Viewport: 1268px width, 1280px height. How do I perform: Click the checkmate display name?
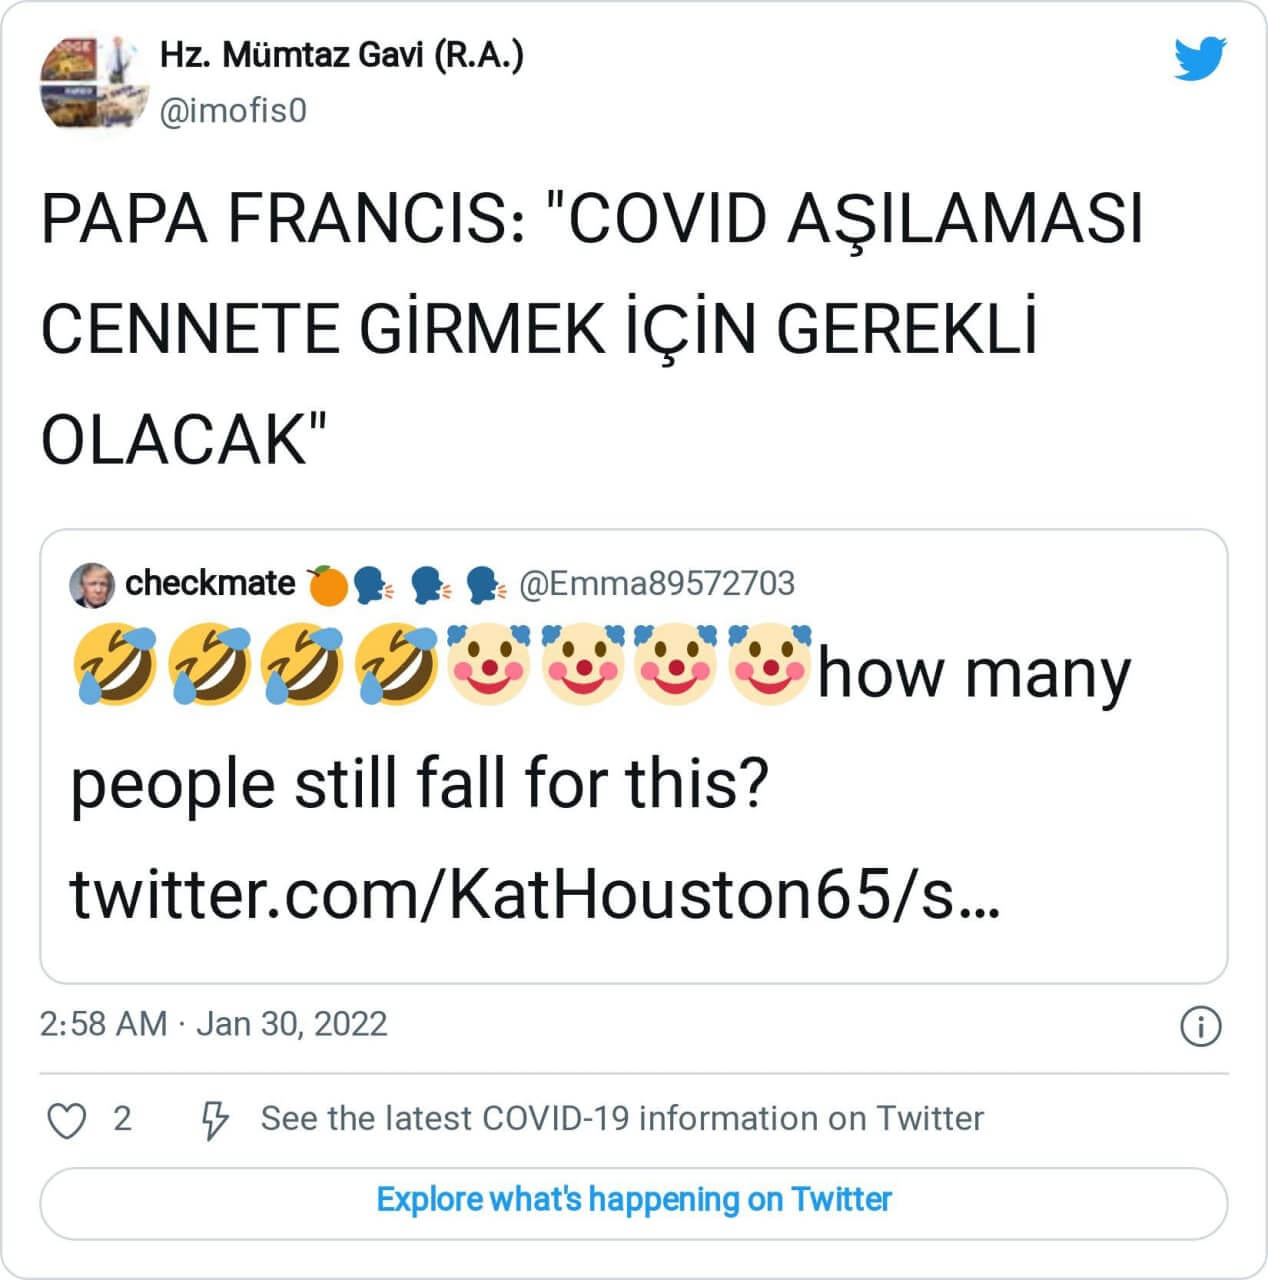tap(210, 583)
